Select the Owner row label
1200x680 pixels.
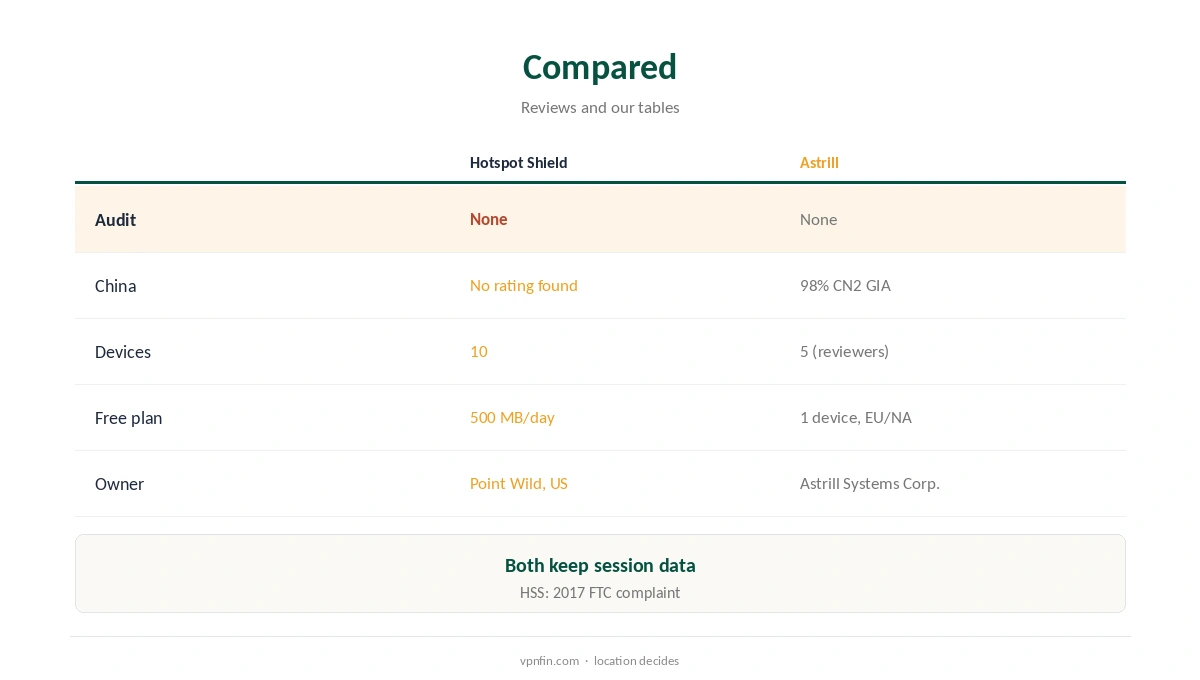(x=119, y=483)
